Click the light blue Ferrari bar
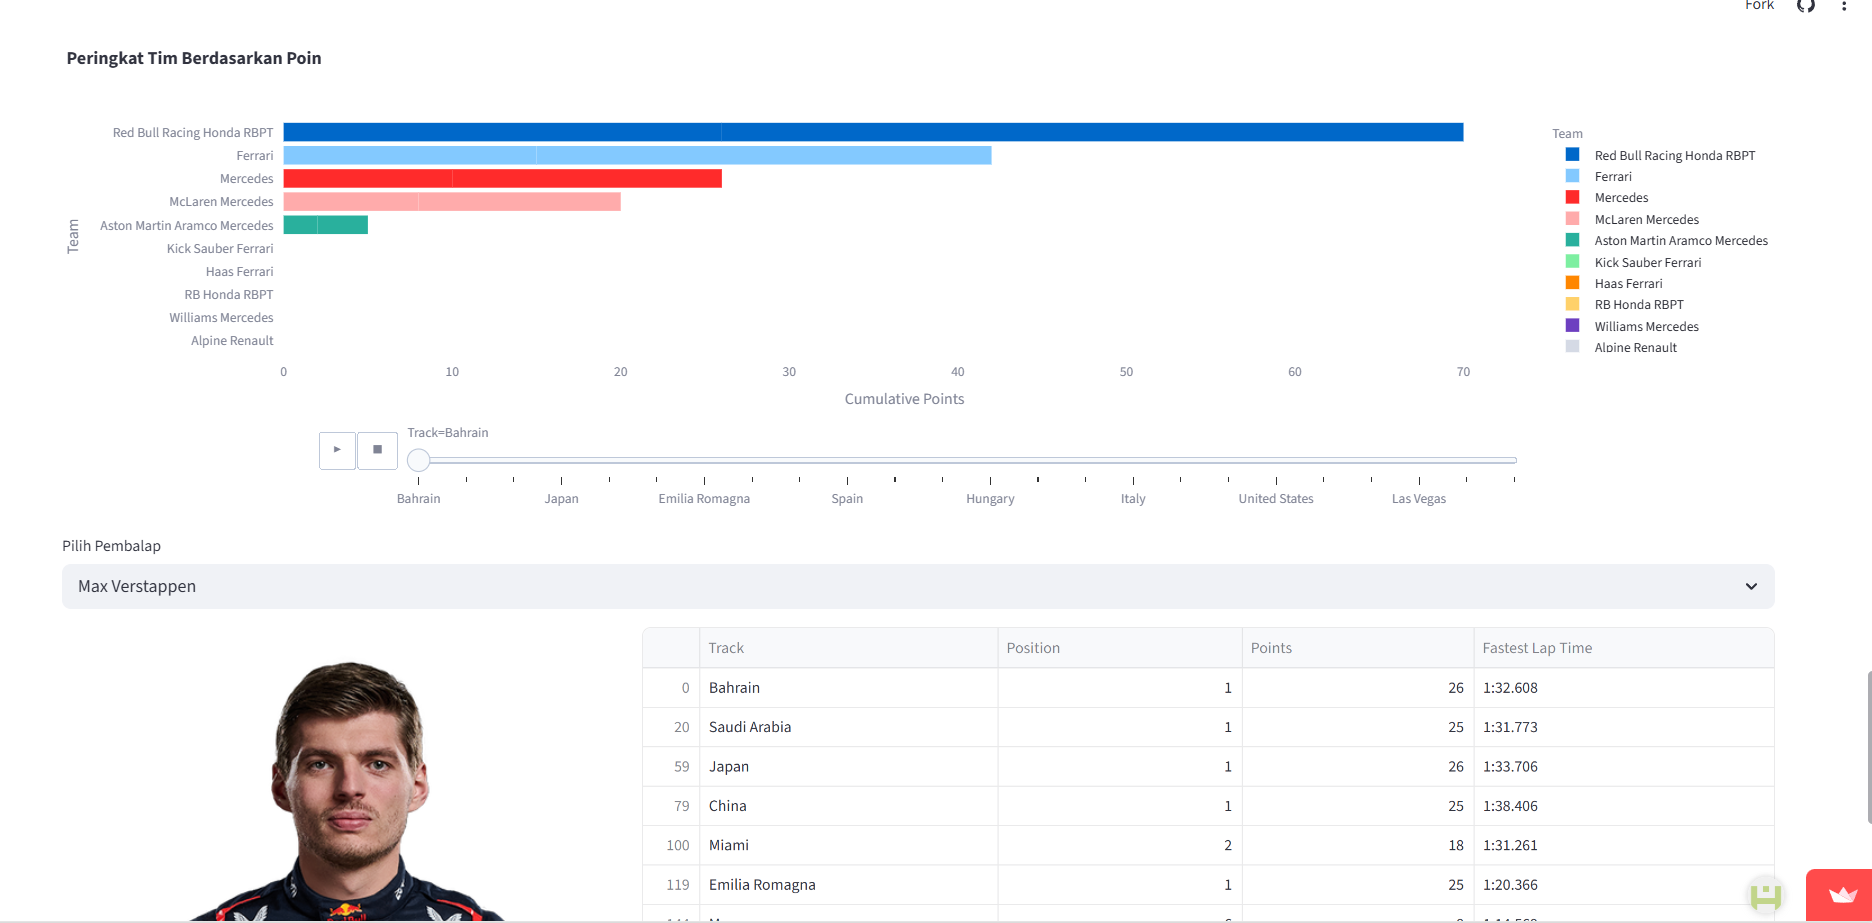The height and width of the screenshot is (923, 1872). tap(638, 155)
